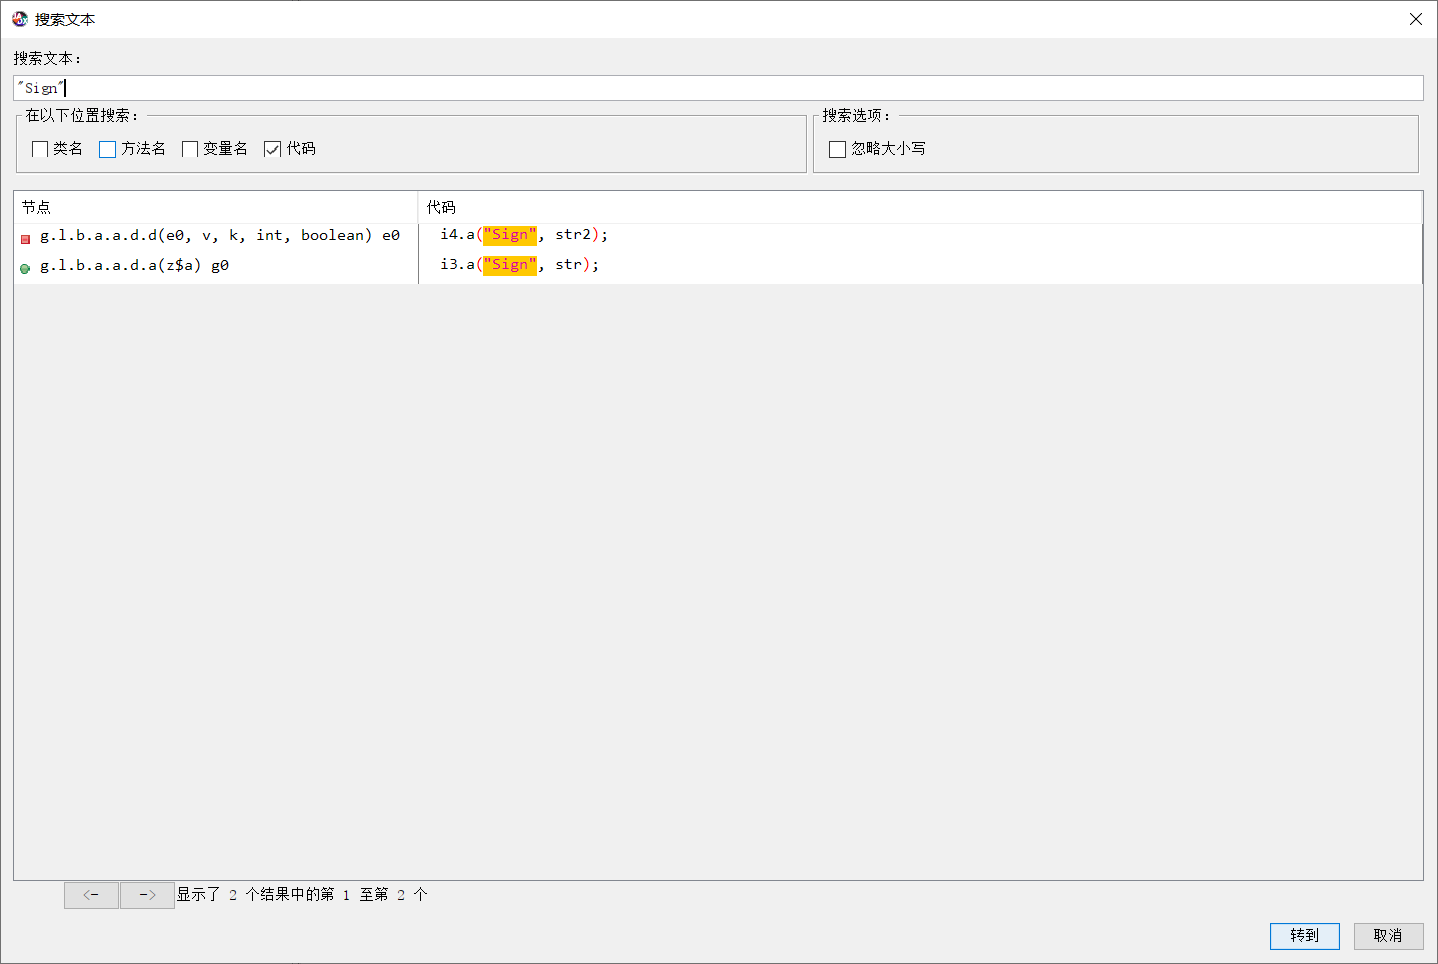This screenshot has width=1438, height=964.
Task: Enable the 类名 search checkbox
Action: (x=41, y=149)
